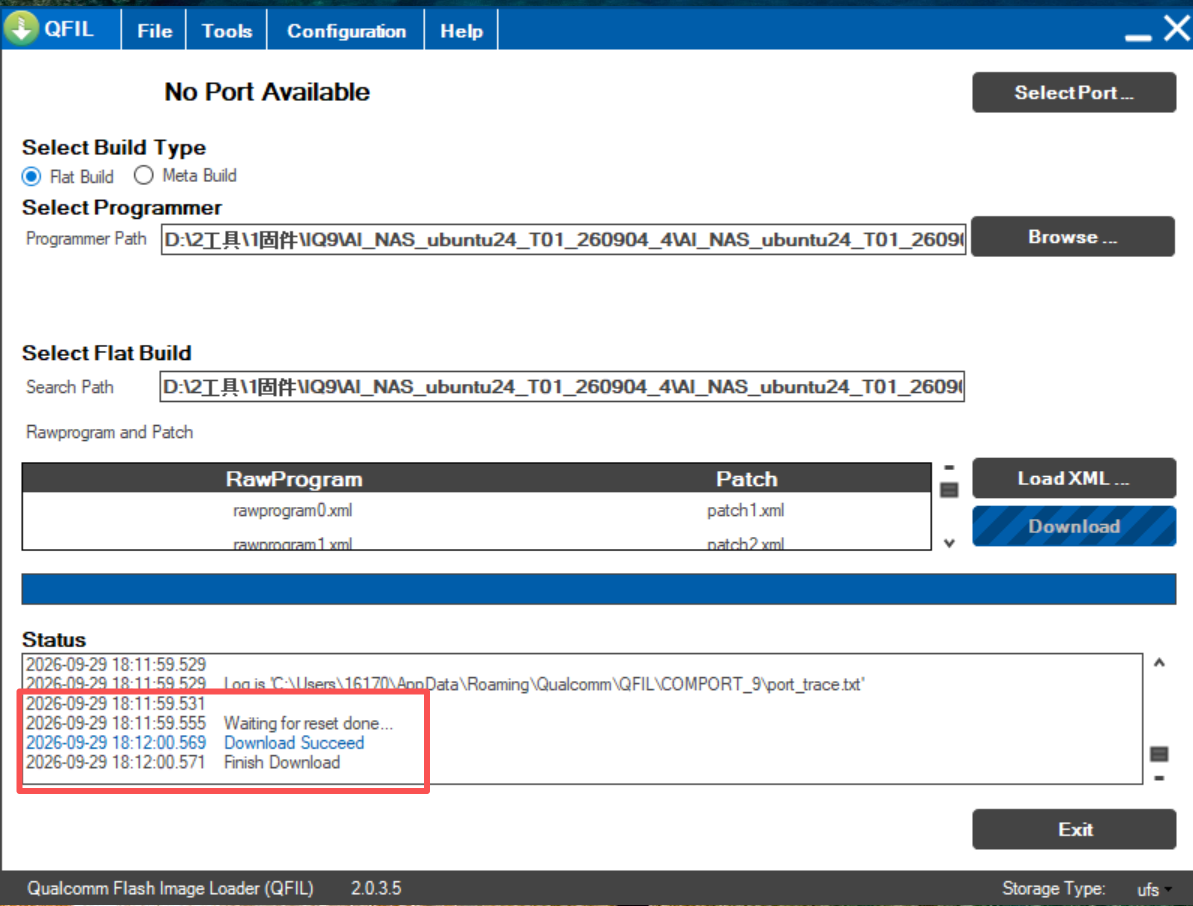Click the list icon beside the RawProgram table

[949, 489]
